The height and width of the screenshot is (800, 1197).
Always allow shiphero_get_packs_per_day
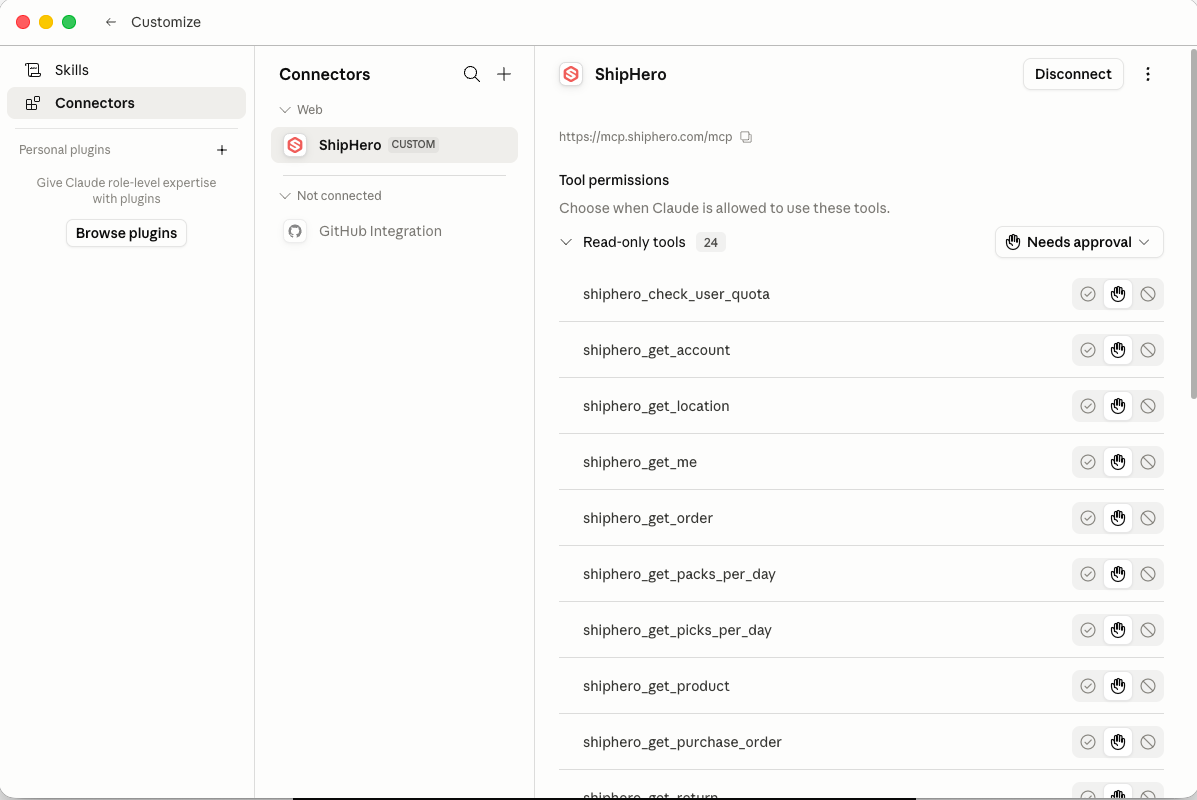click(x=1088, y=574)
